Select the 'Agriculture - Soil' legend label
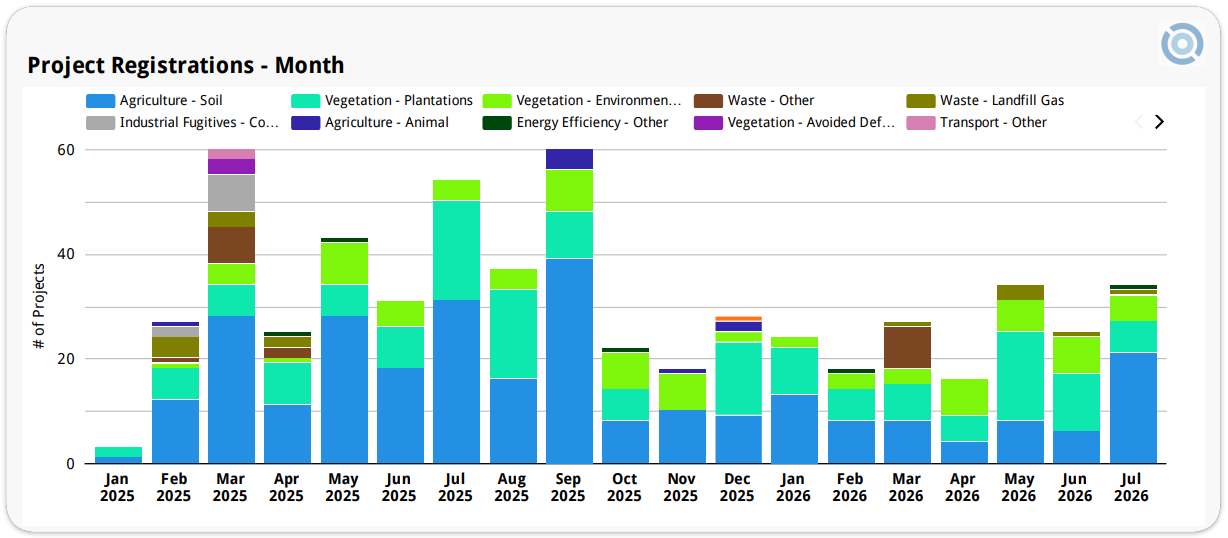Image resolution: width=1228 pixels, height=538 pixels. tap(171, 101)
